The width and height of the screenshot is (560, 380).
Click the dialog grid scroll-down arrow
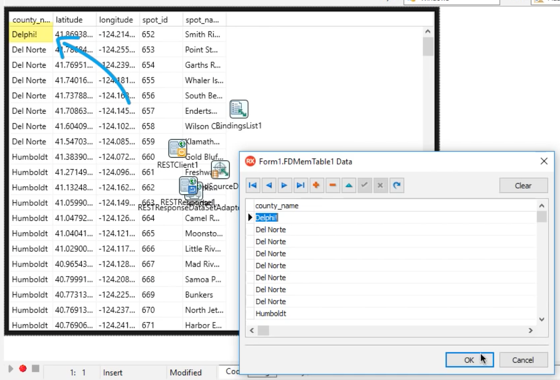542,319
